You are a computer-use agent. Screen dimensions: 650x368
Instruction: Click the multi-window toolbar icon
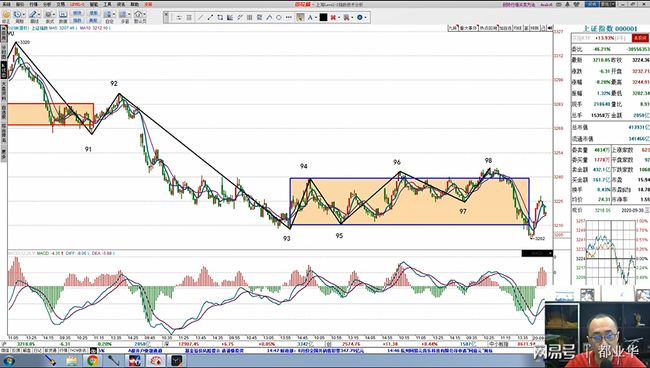(x=123, y=15)
